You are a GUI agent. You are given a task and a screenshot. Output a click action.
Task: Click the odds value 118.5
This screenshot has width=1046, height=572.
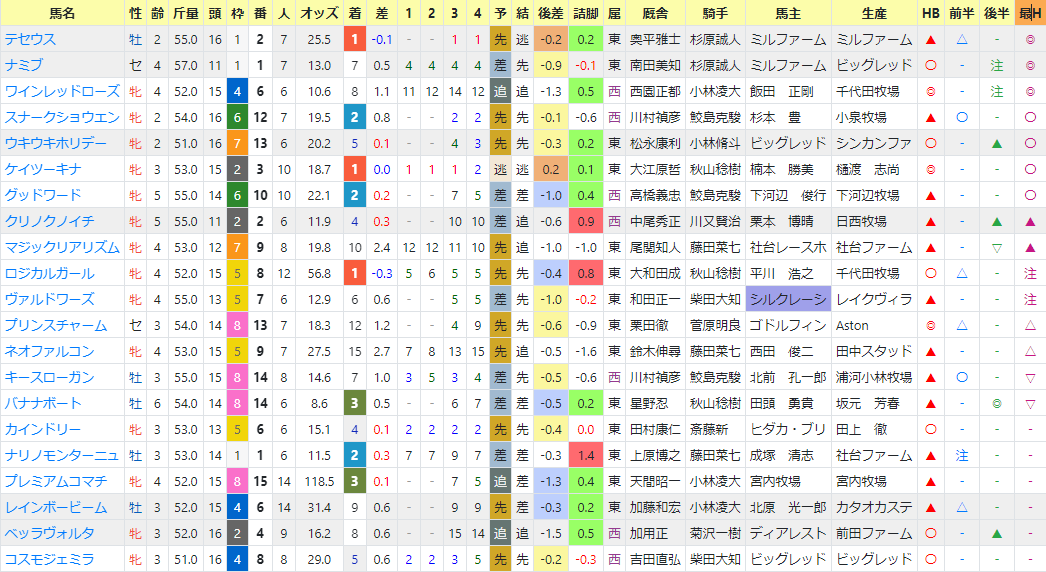[319, 482]
